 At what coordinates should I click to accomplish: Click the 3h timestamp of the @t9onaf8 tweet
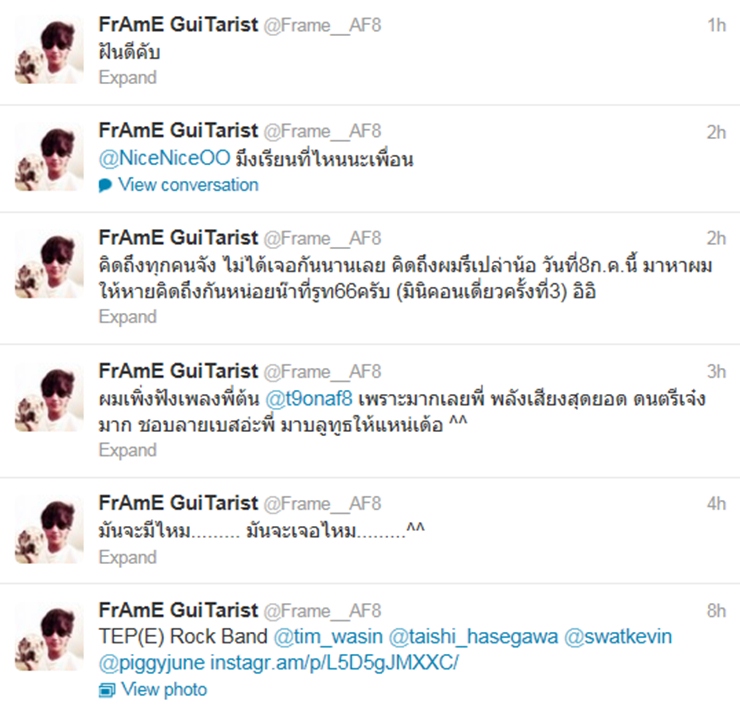click(x=716, y=372)
